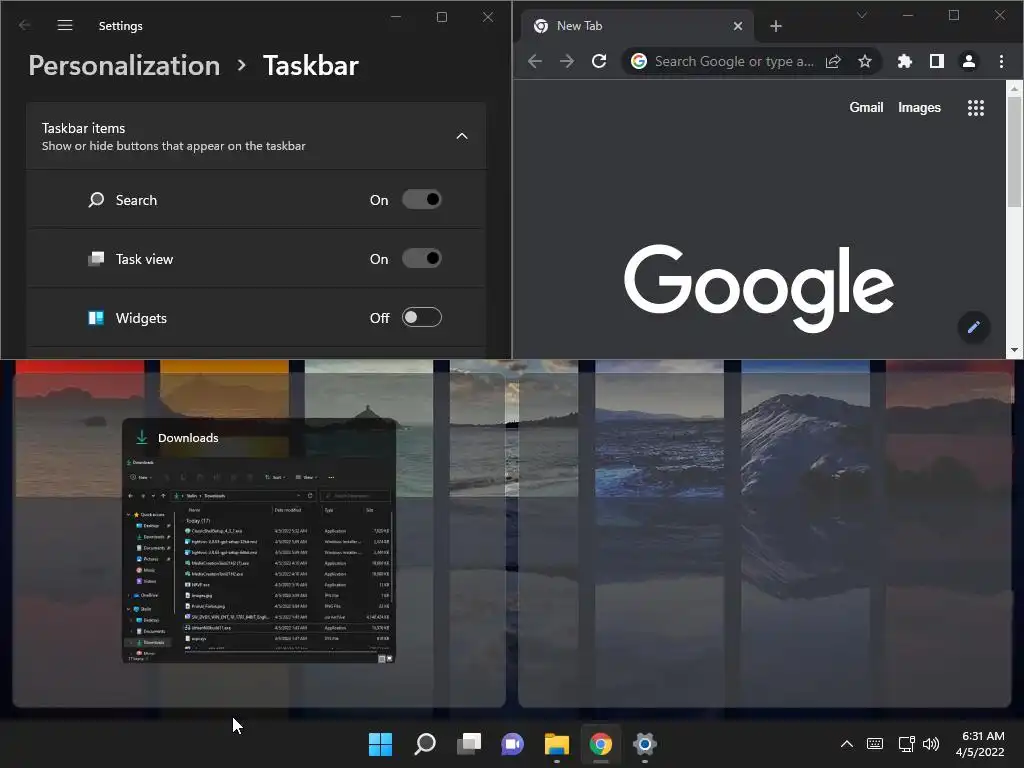The height and width of the screenshot is (768, 1024).
Task: Open the Windows Start button
Action: [x=380, y=743]
